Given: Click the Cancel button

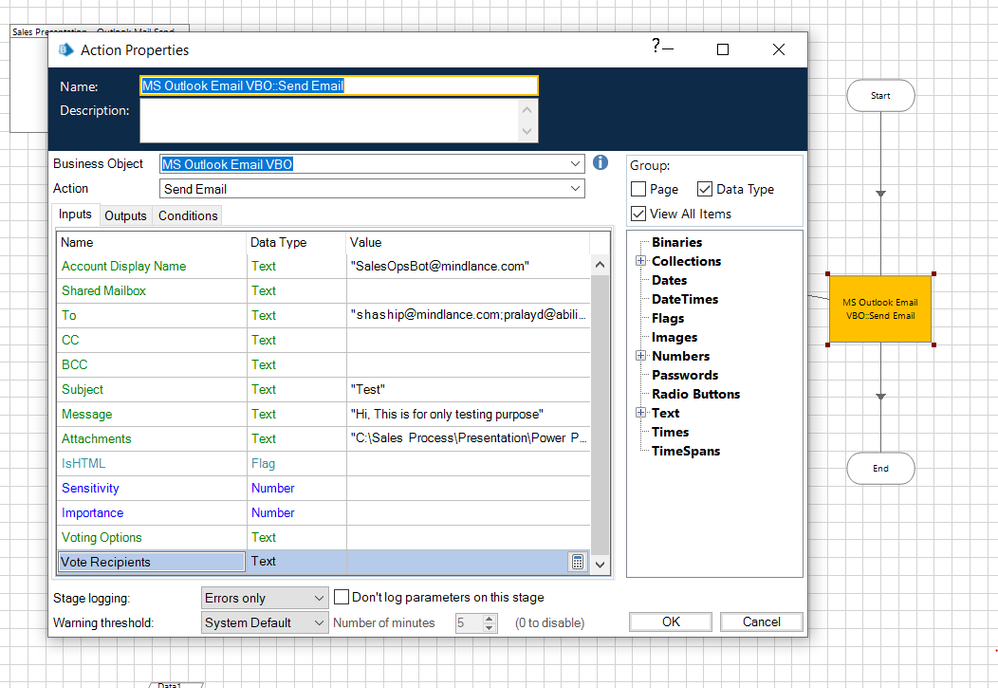Looking at the screenshot, I should (x=761, y=622).
